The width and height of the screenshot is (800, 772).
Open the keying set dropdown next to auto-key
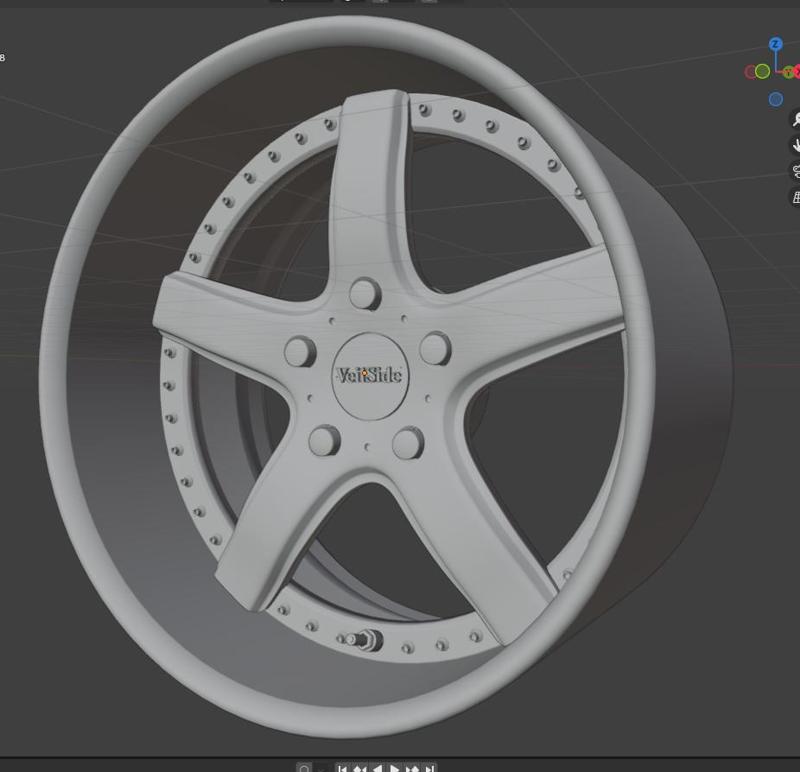pyautogui.click(x=321, y=768)
